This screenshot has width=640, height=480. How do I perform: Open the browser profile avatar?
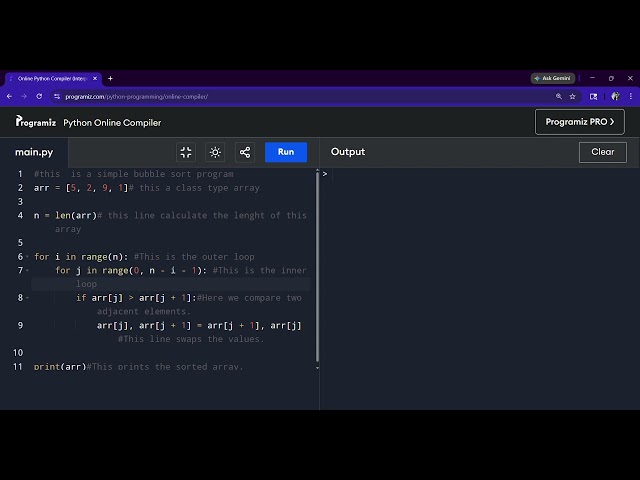tap(615, 96)
